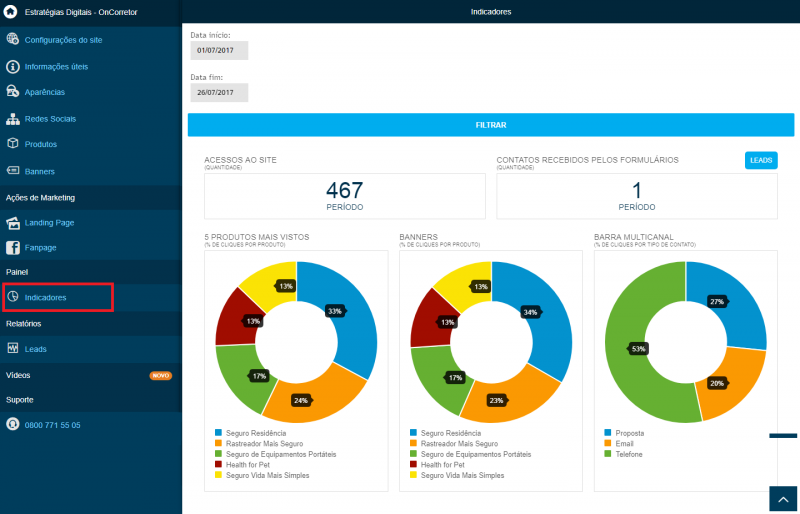Click the Data início date field
This screenshot has height=514, width=800.
pos(219,51)
